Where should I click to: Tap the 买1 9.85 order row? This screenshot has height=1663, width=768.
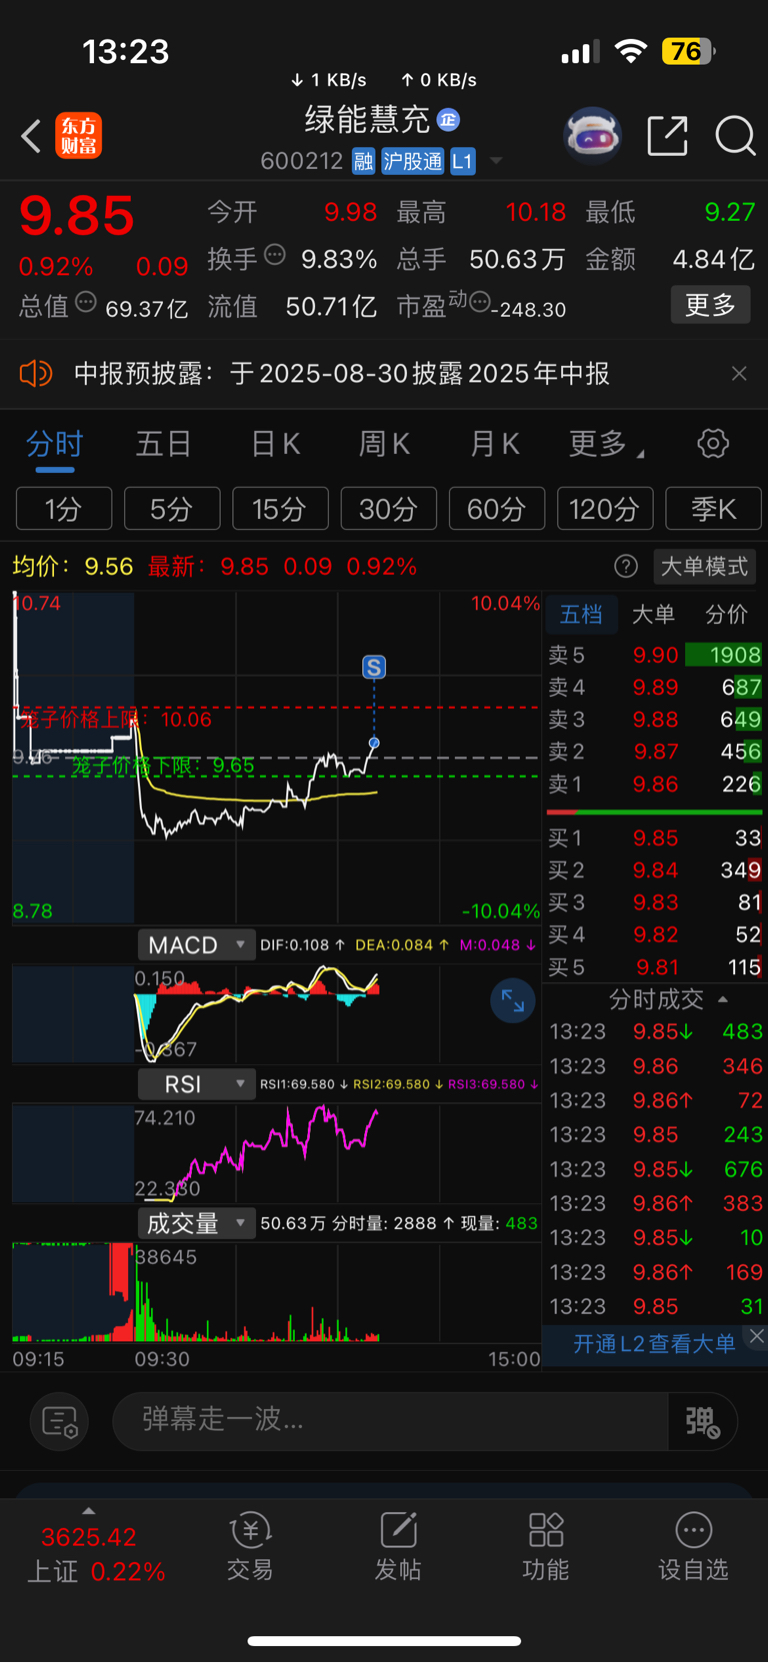click(654, 838)
